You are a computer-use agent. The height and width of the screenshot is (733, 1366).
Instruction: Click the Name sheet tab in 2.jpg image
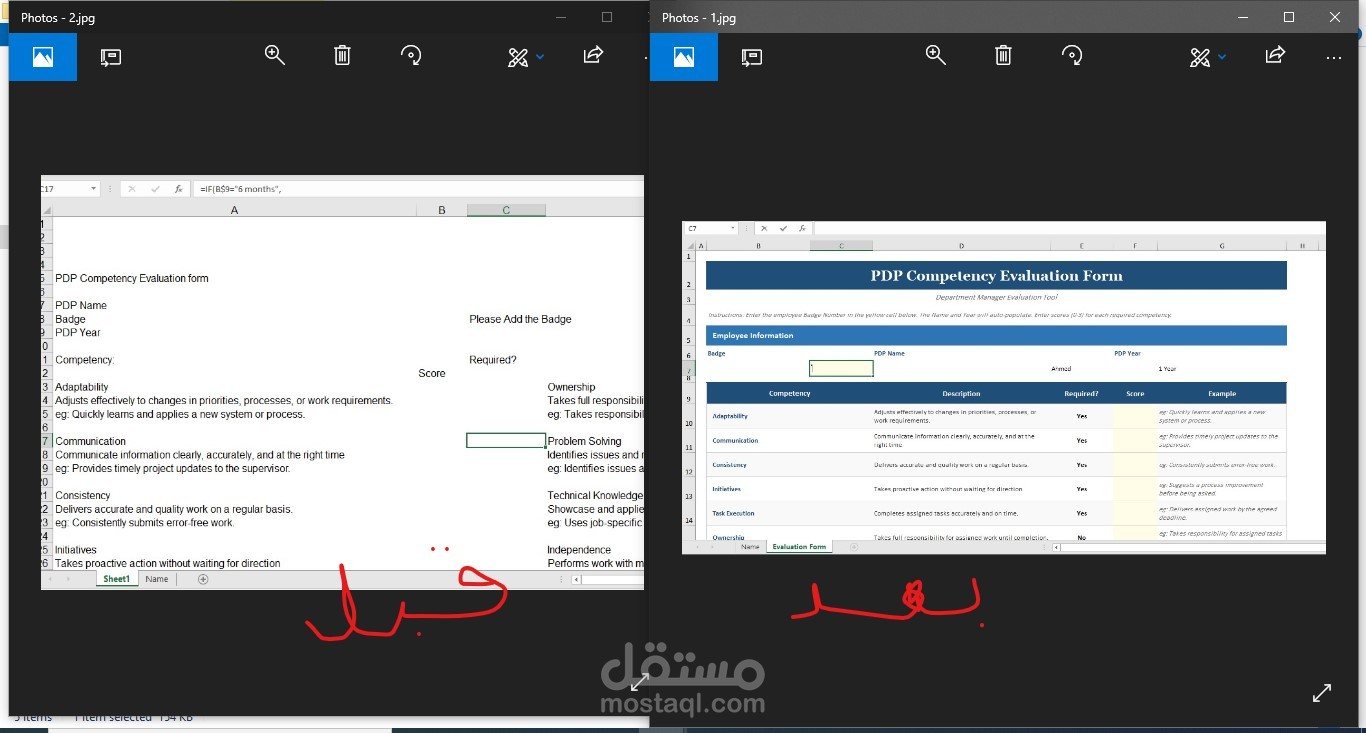[x=157, y=579]
